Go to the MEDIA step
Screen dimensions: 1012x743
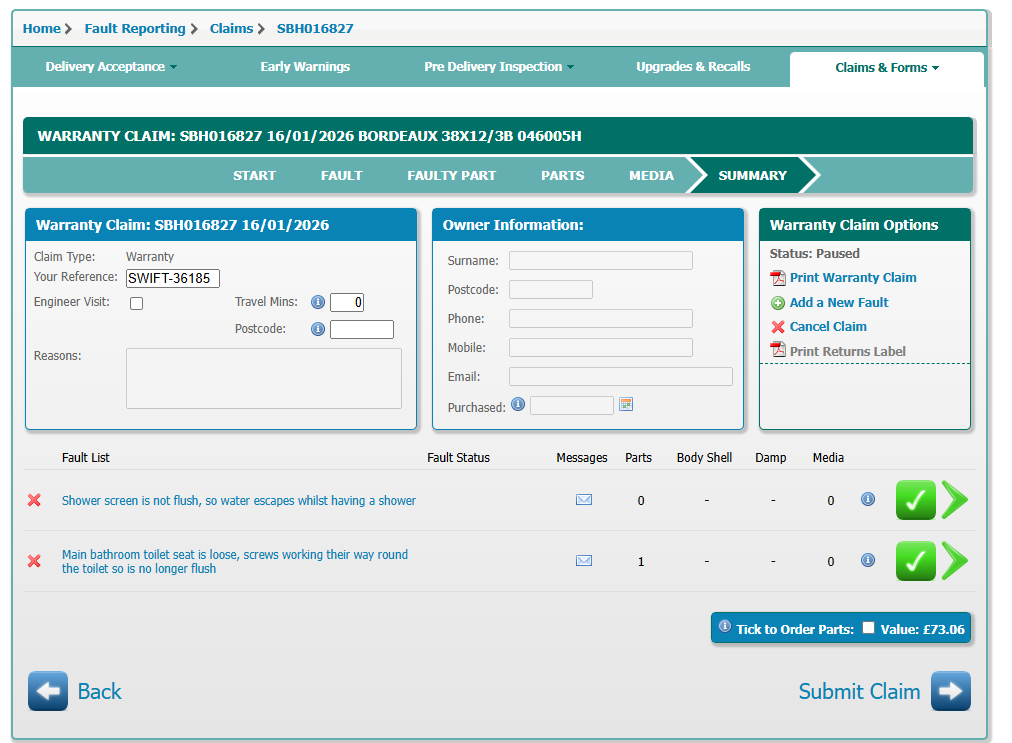point(651,176)
